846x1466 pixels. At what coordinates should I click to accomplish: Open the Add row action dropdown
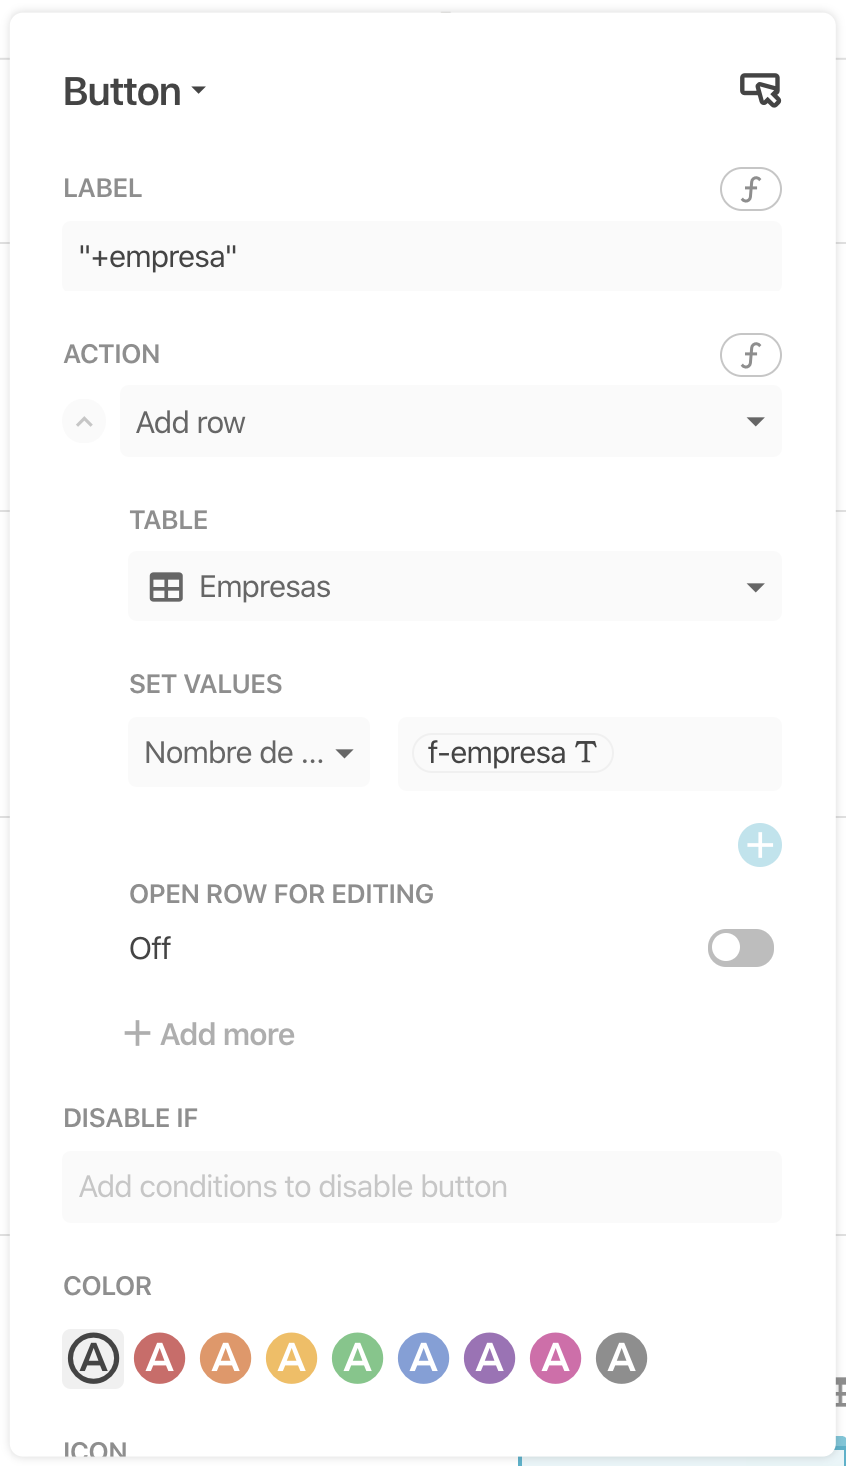coord(755,422)
